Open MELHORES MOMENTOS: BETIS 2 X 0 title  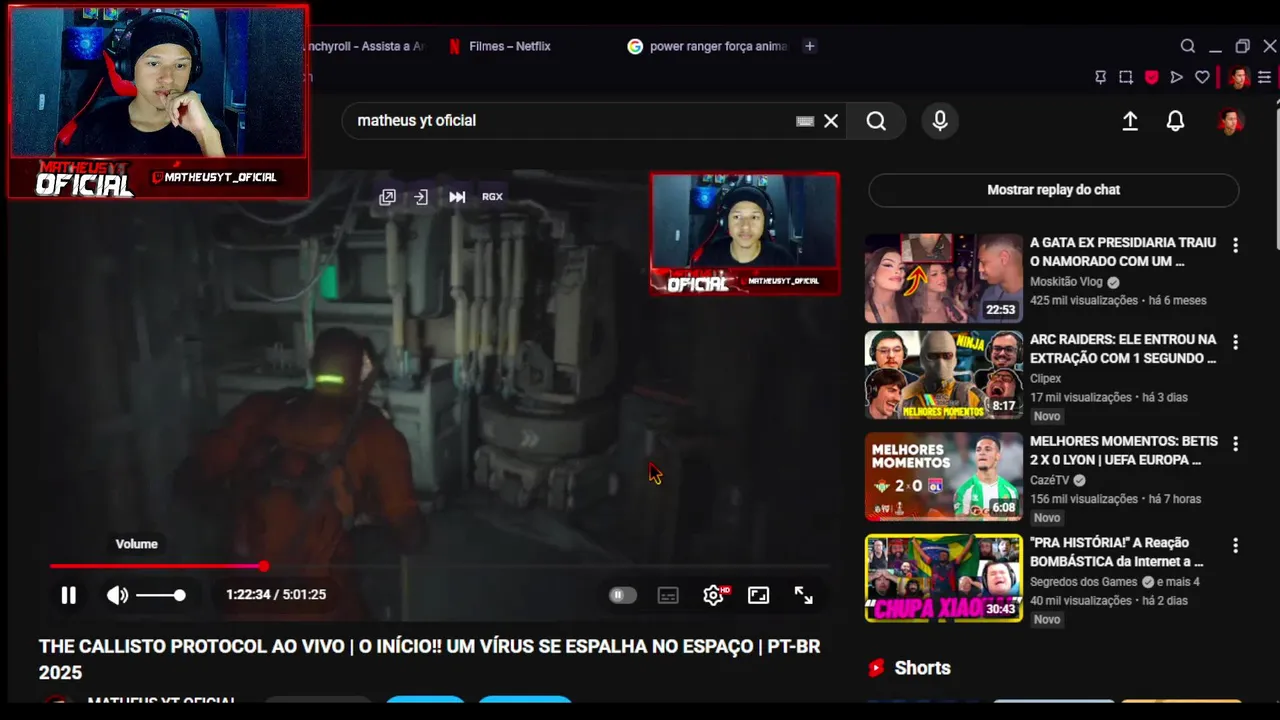[1124, 451]
